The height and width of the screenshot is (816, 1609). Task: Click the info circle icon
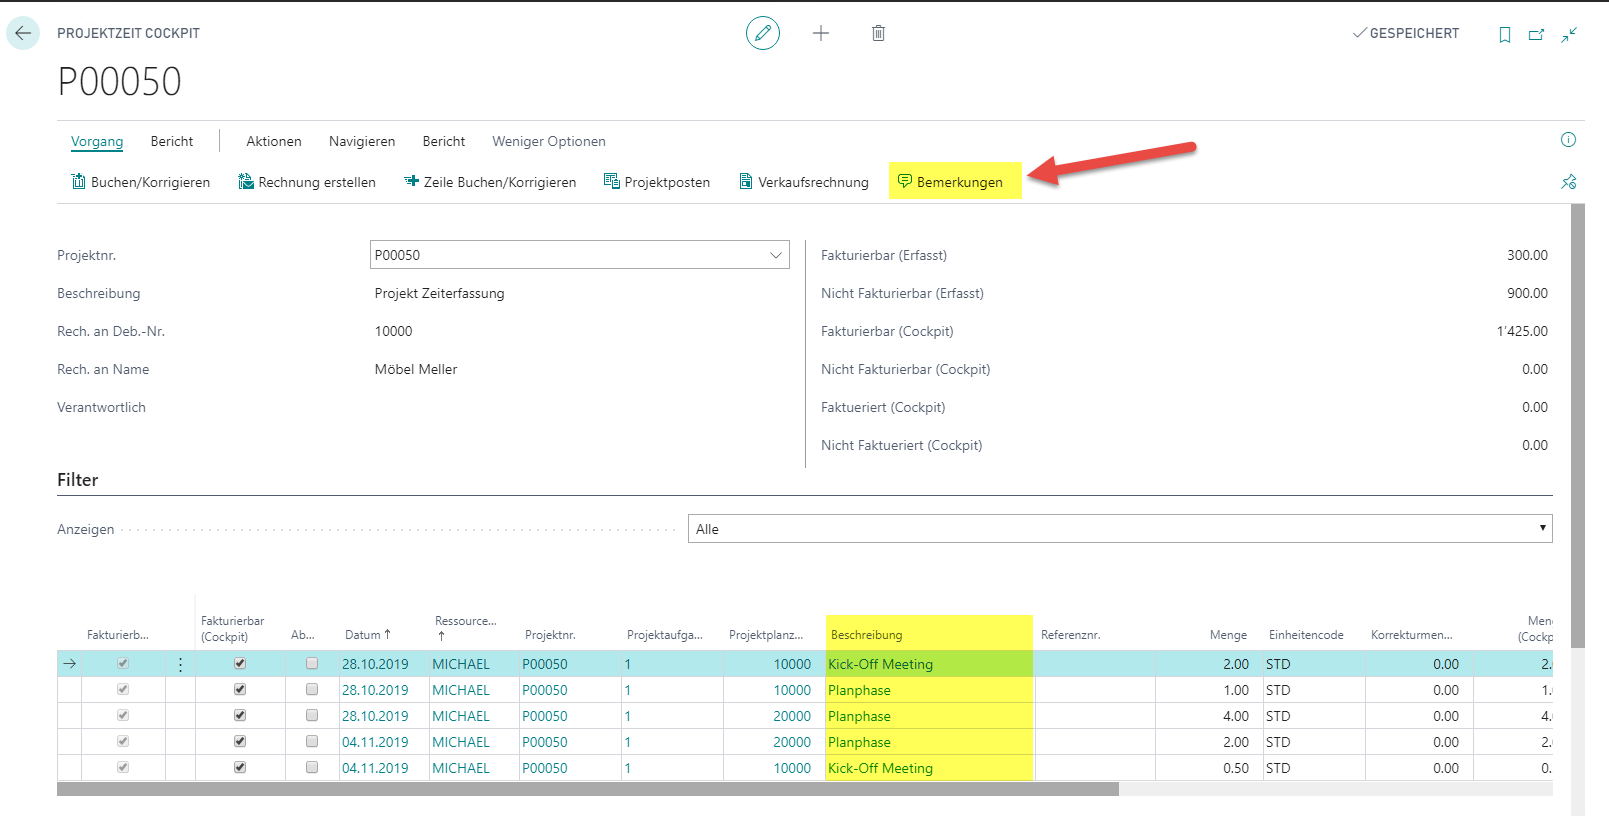[x=1568, y=140]
